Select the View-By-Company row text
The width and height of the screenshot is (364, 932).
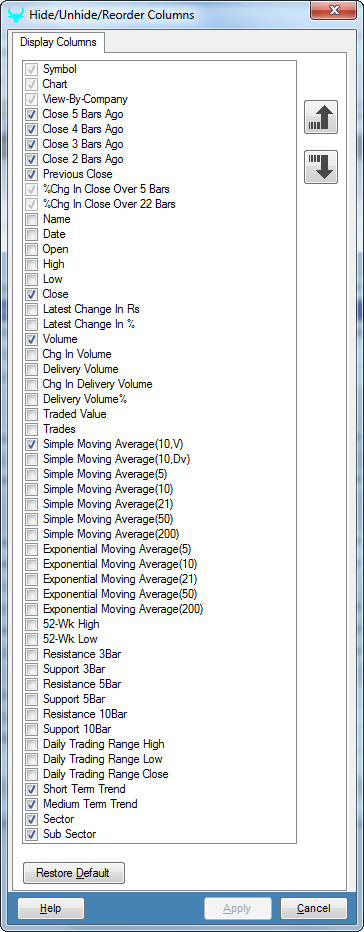[x=85, y=99]
